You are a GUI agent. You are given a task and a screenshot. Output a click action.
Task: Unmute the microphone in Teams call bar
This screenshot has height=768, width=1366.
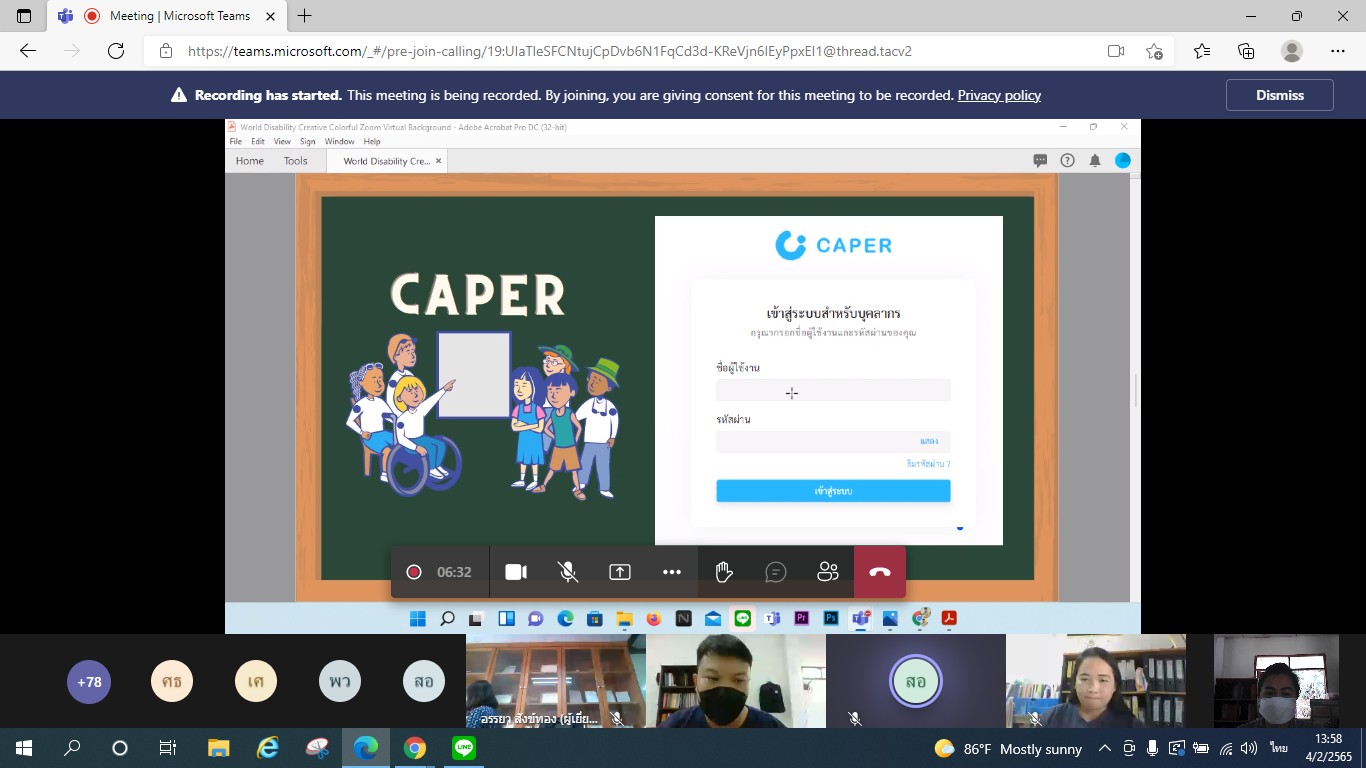click(x=568, y=572)
